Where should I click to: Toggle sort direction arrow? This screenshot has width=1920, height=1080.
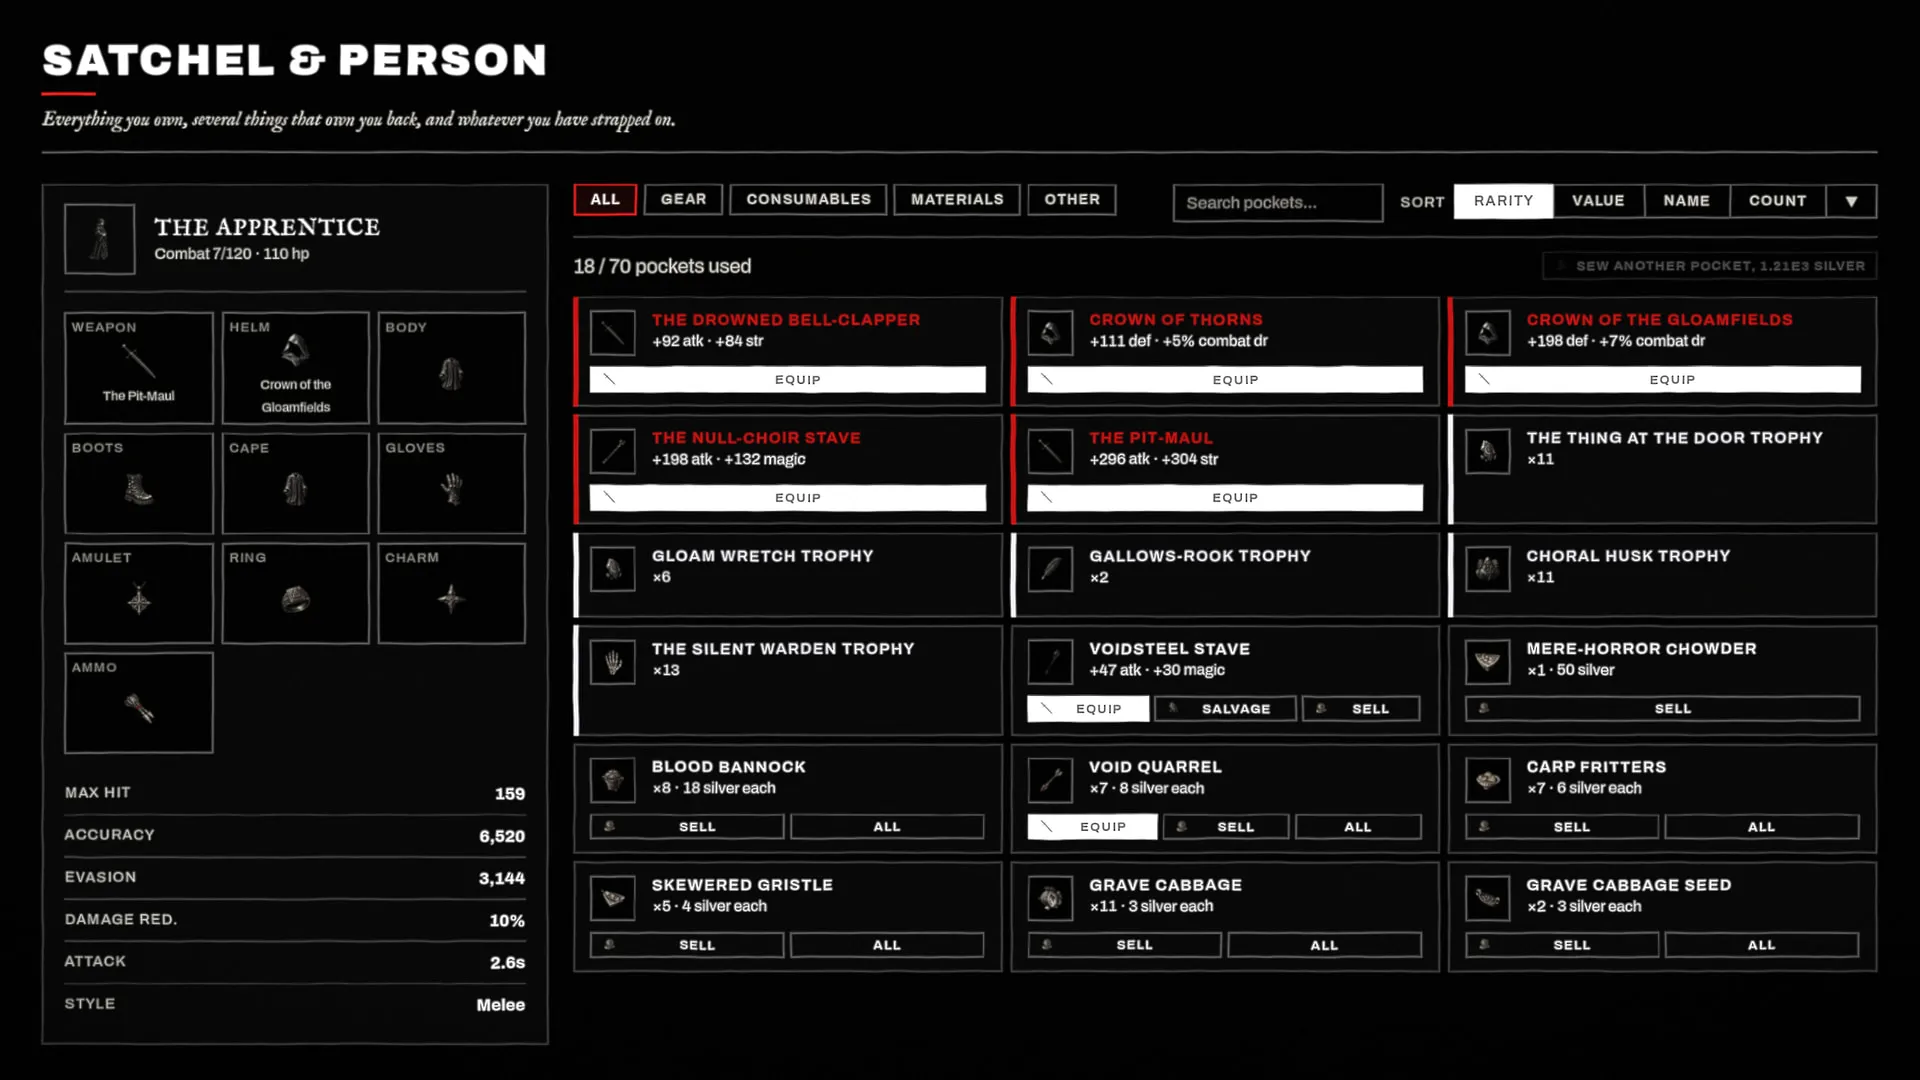[x=1851, y=201]
